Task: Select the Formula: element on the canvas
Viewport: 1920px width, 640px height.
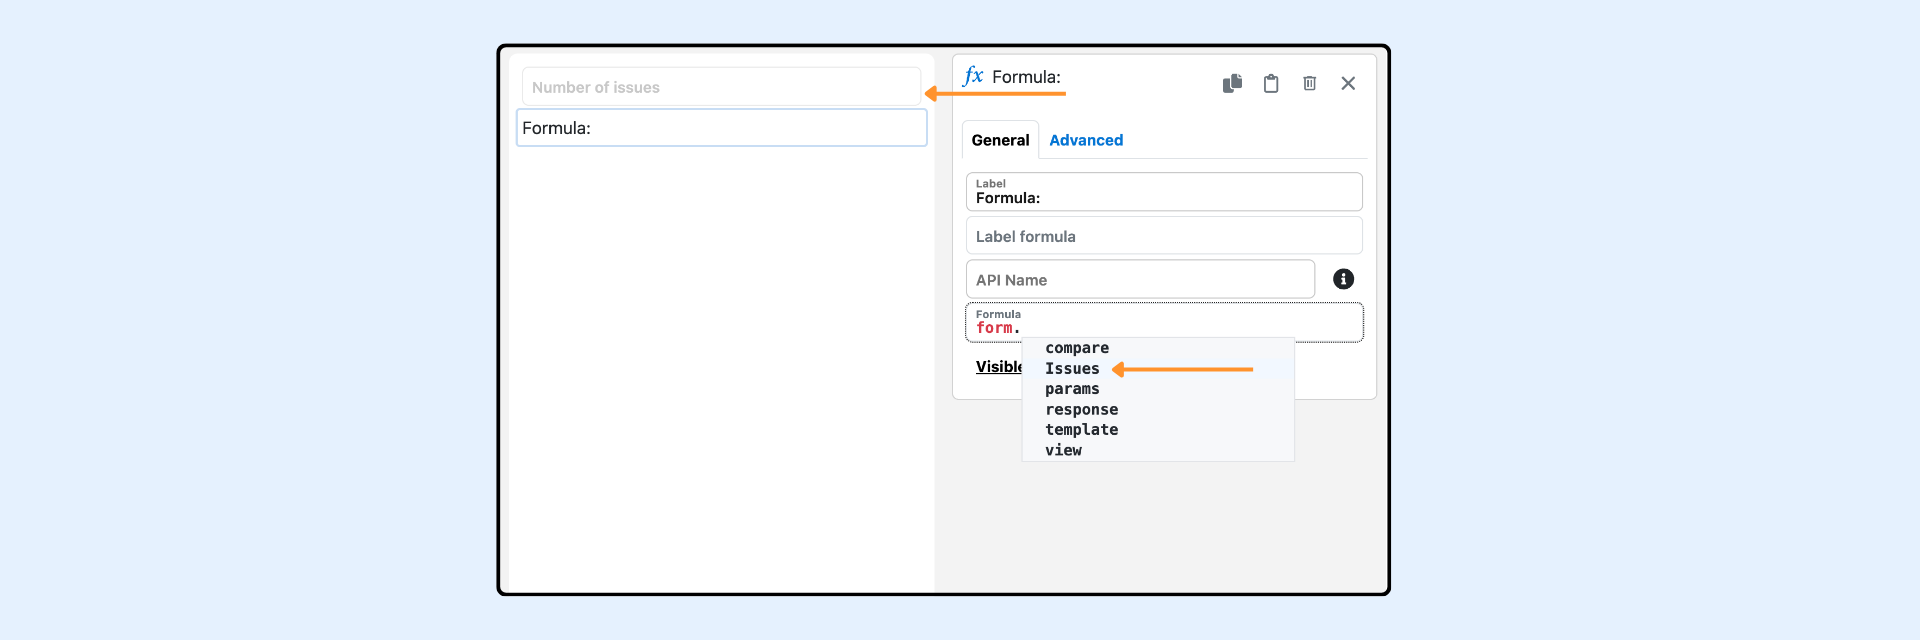Action: pyautogui.click(x=721, y=128)
